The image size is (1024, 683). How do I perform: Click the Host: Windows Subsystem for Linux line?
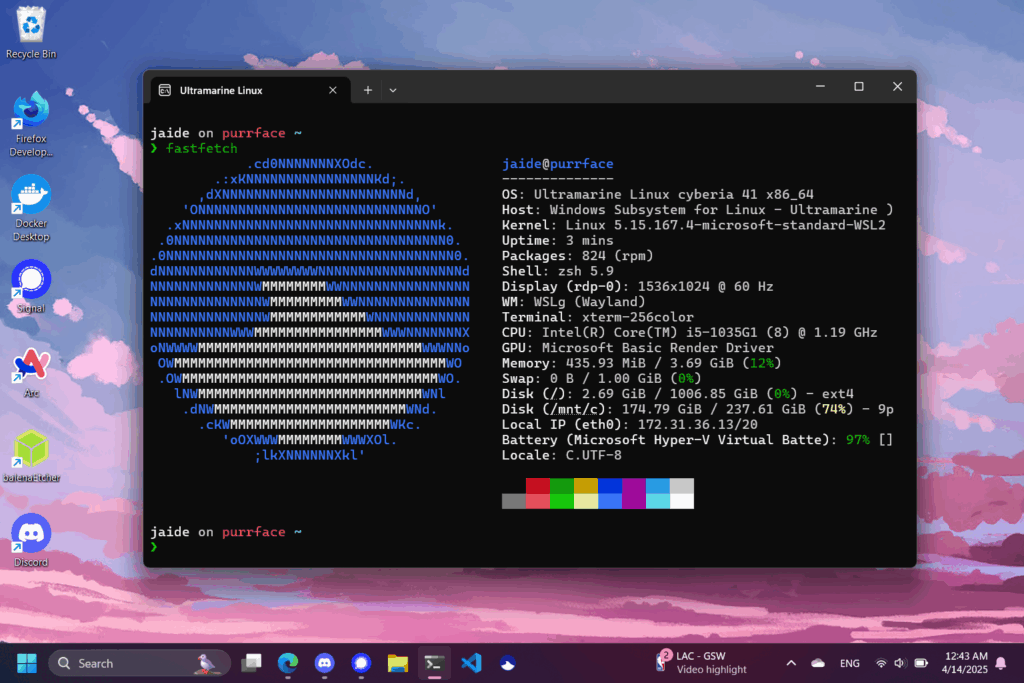[x=697, y=210]
